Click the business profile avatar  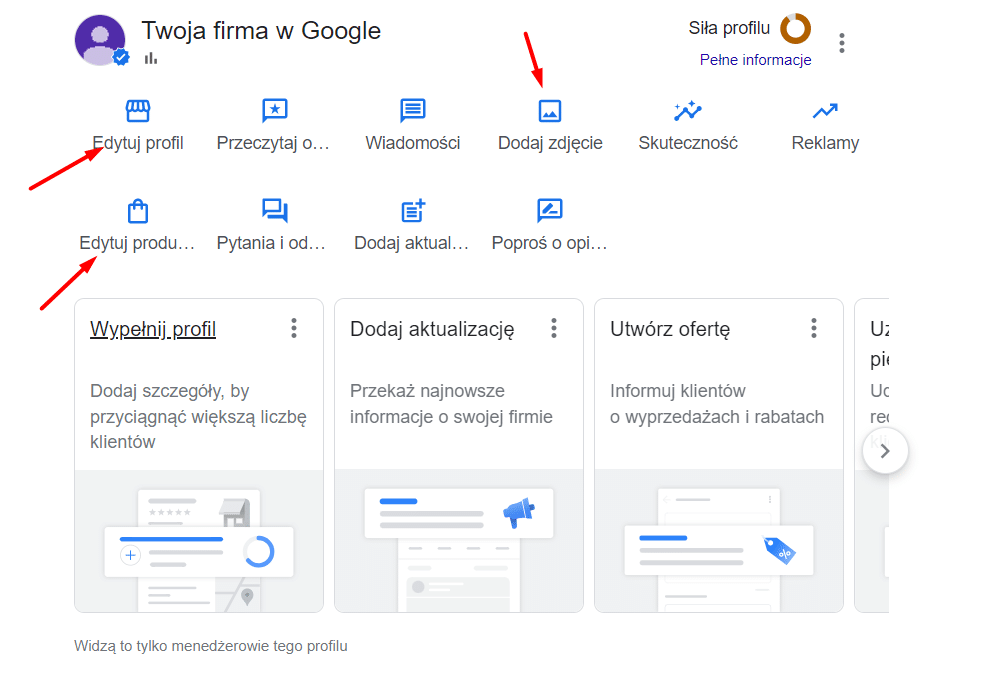pos(100,40)
